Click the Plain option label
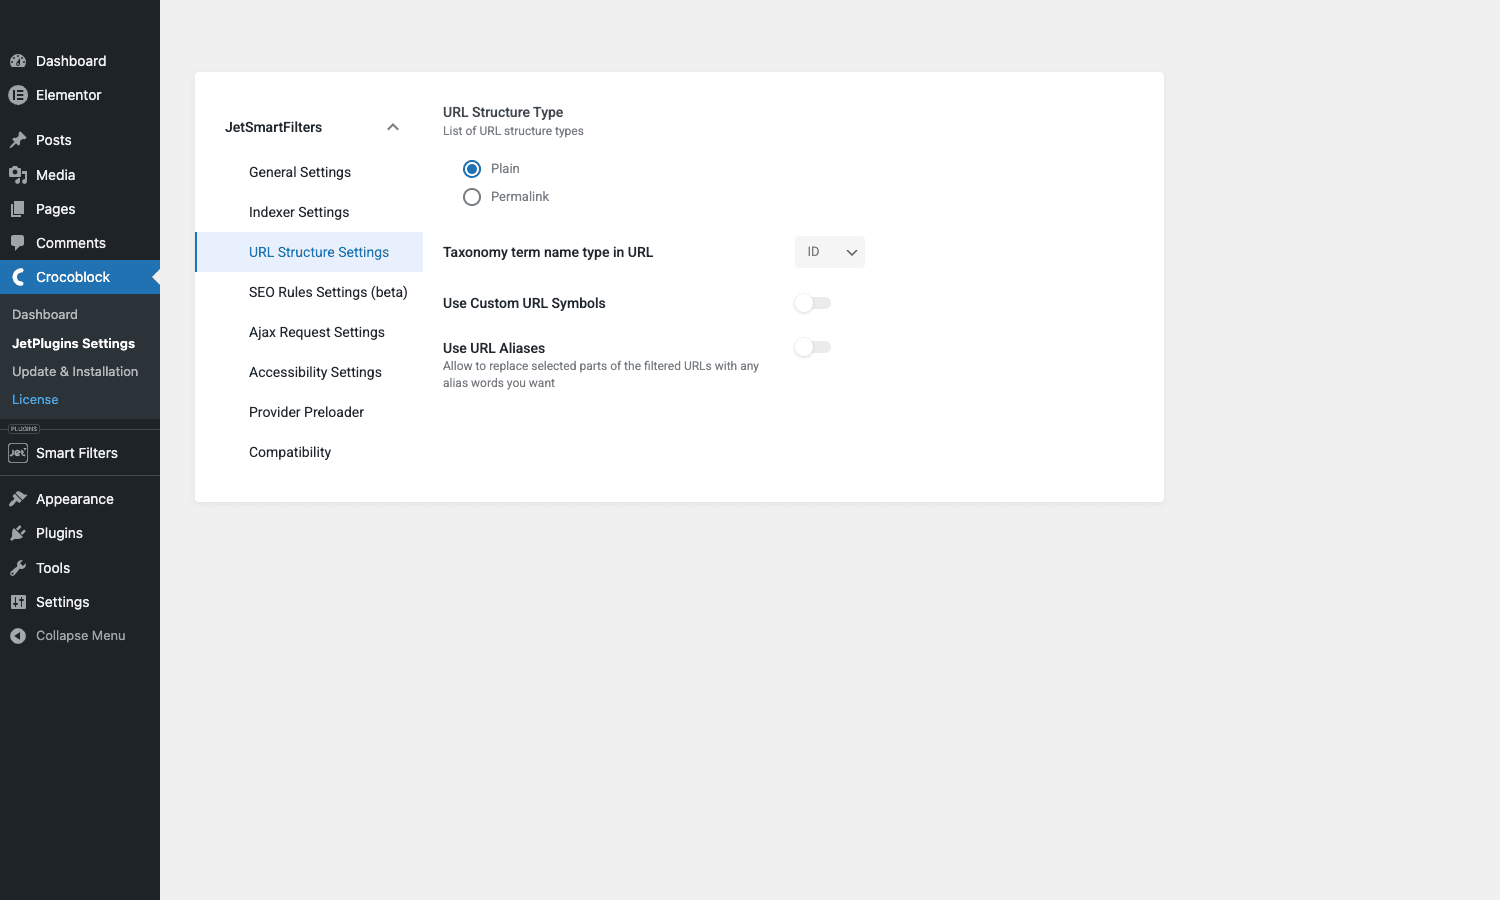This screenshot has height=900, width=1500. point(505,169)
